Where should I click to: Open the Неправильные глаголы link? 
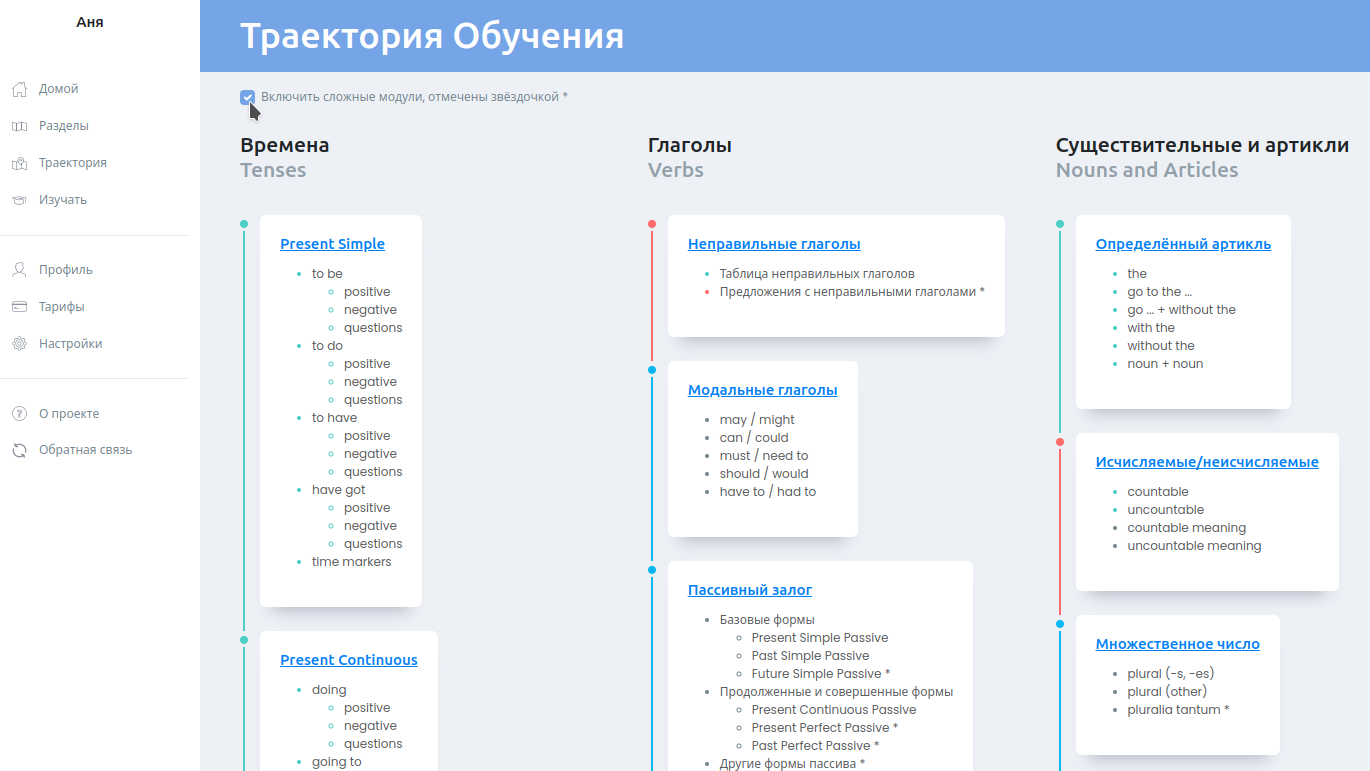773,244
